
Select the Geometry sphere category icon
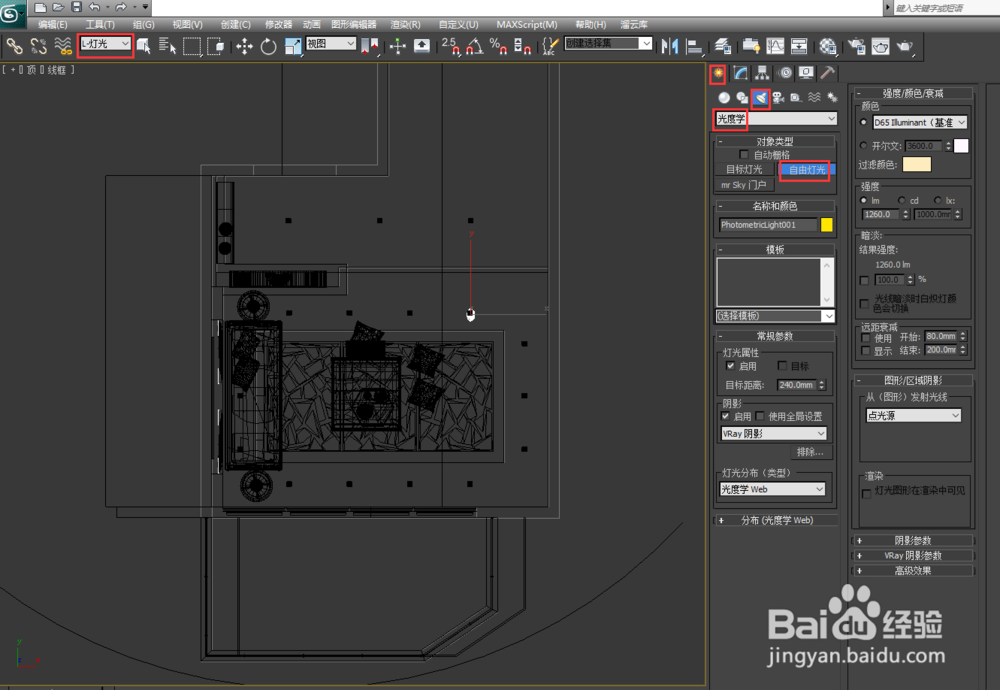[724, 98]
